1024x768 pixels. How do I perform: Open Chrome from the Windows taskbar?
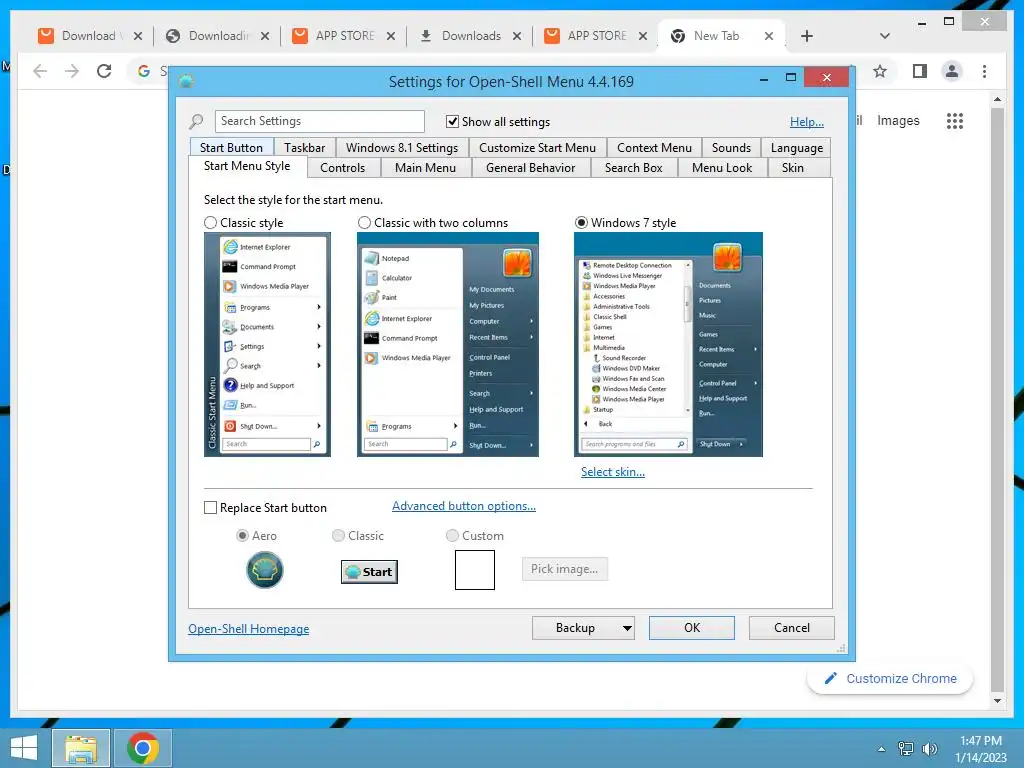[143, 748]
